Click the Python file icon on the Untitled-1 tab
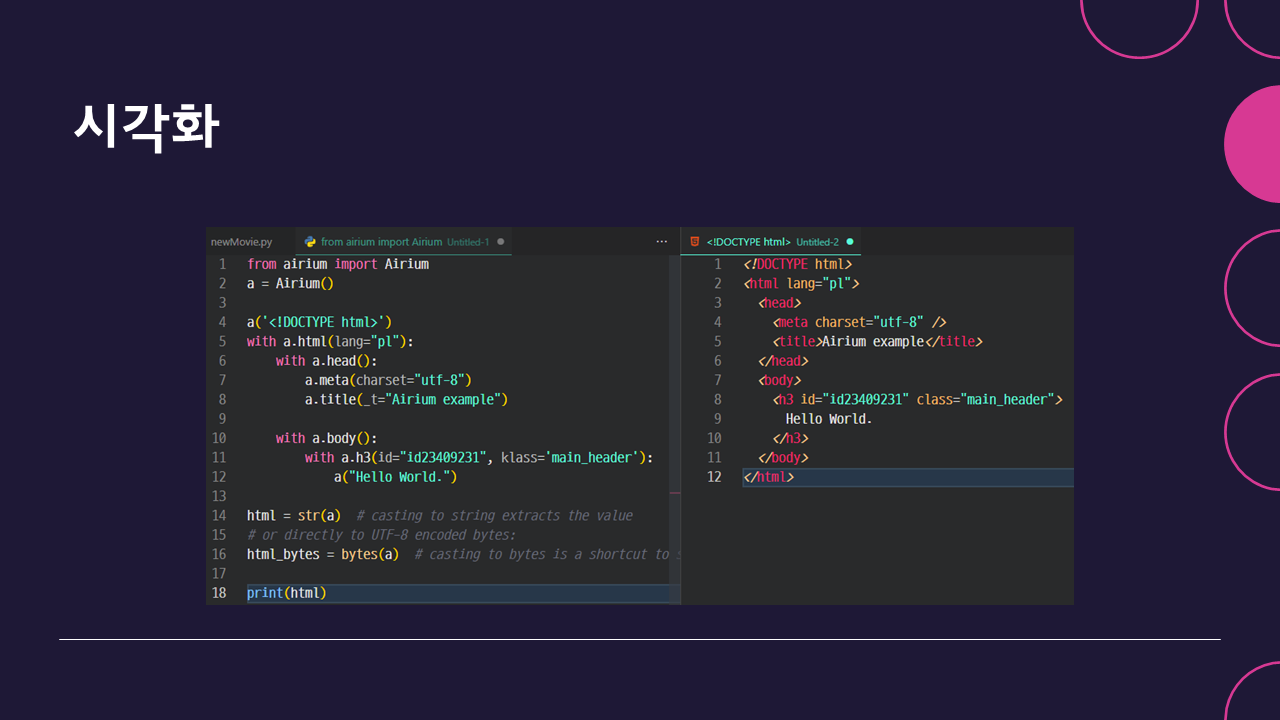Image resolution: width=1280 pixels, height=720 pixels. (310, 242)
